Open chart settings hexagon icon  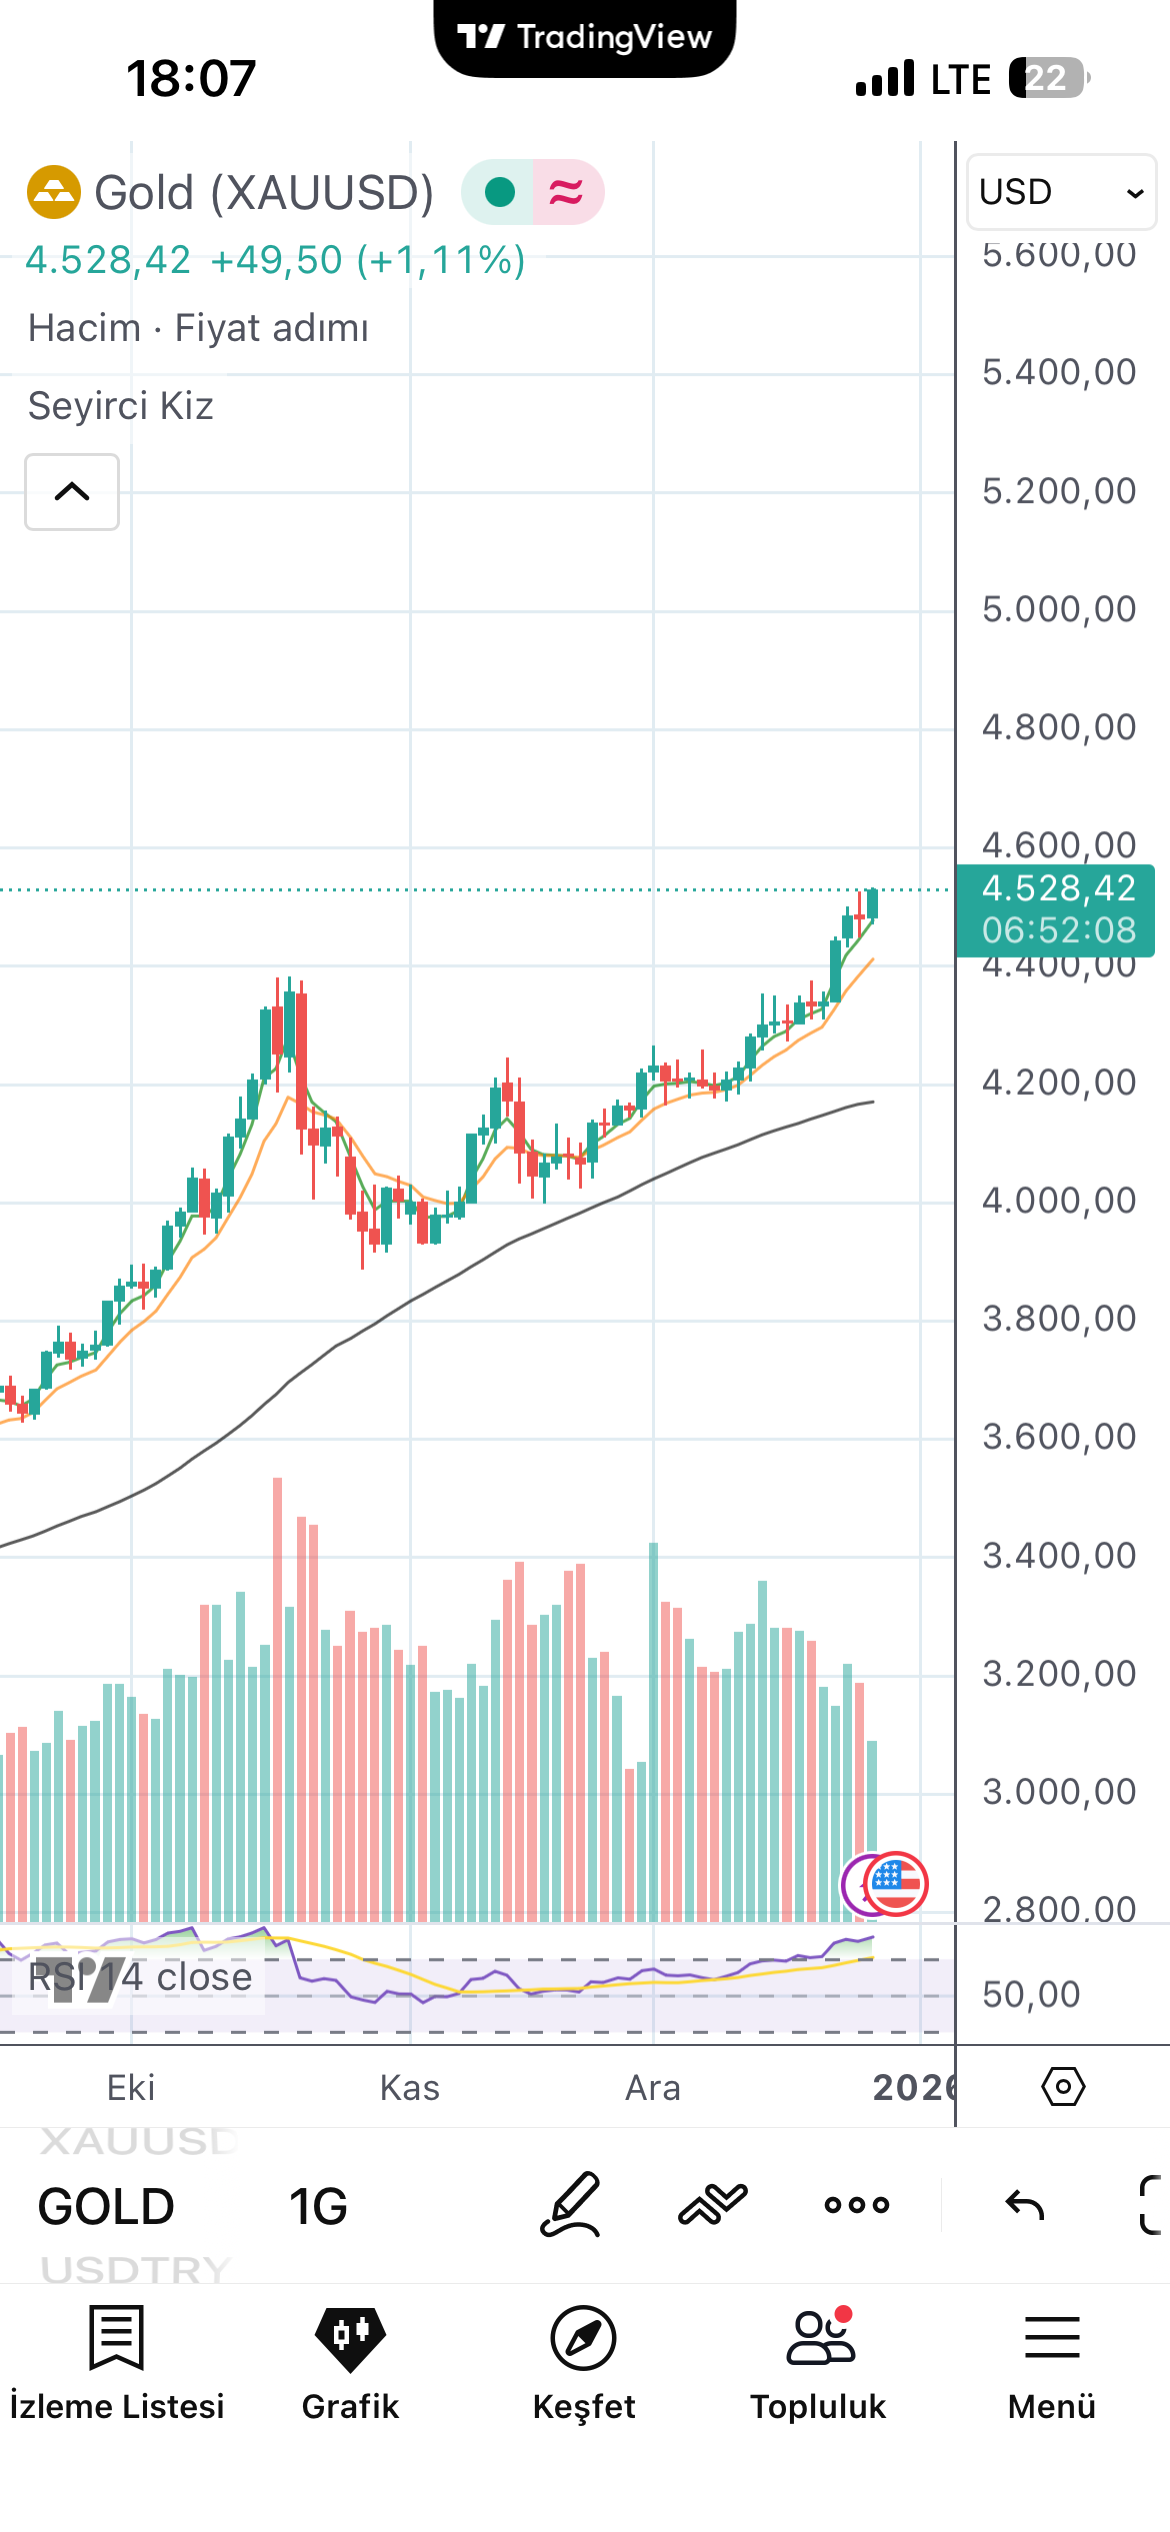pos(1063,2087)
